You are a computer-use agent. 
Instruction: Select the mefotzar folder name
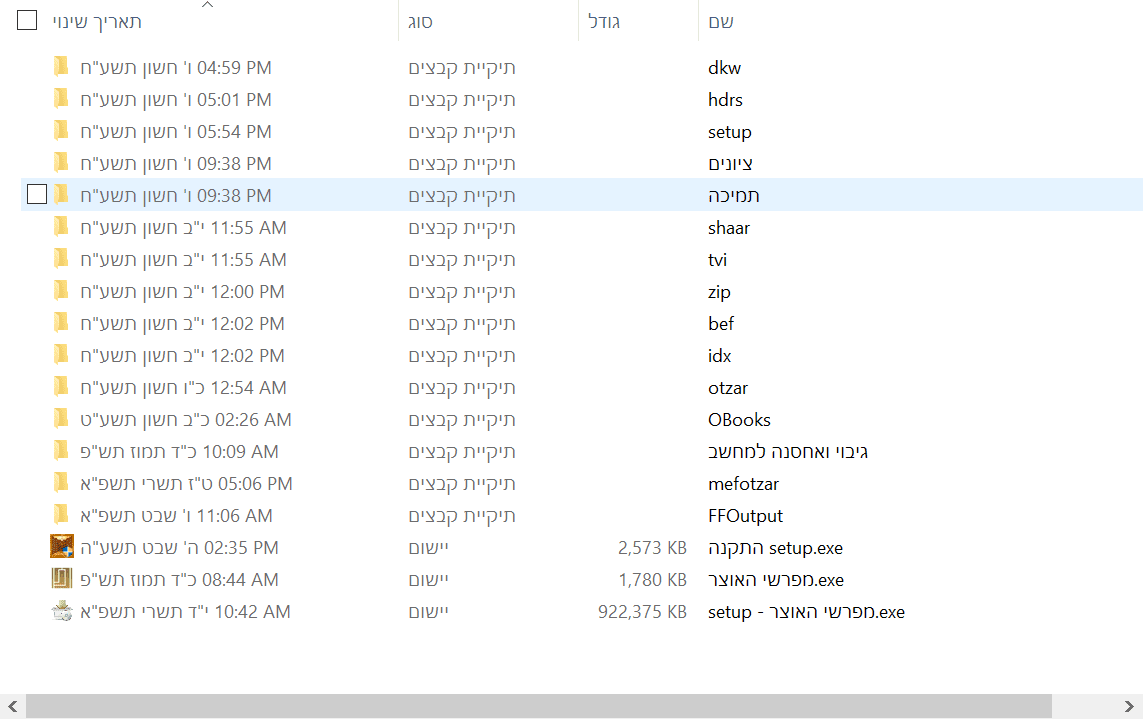click(x=744, y=484)
